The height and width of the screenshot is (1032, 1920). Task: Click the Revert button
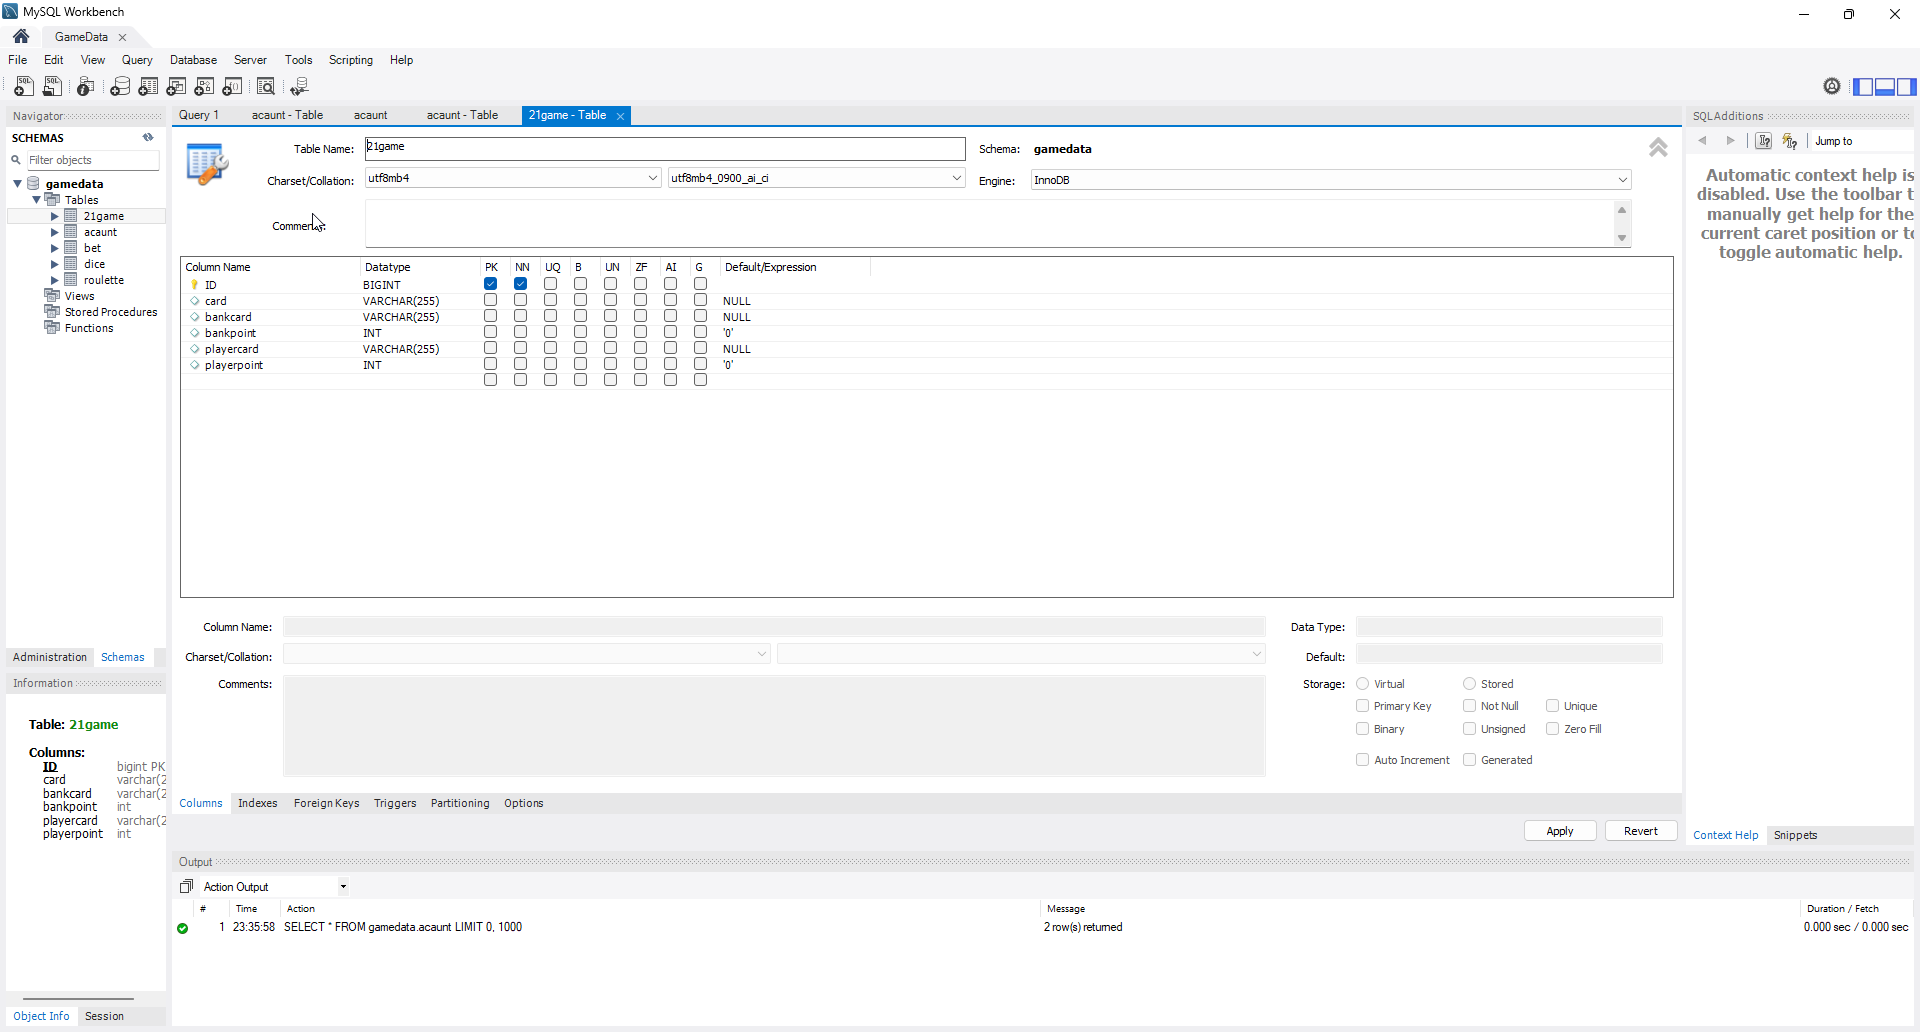(1641, 831)
